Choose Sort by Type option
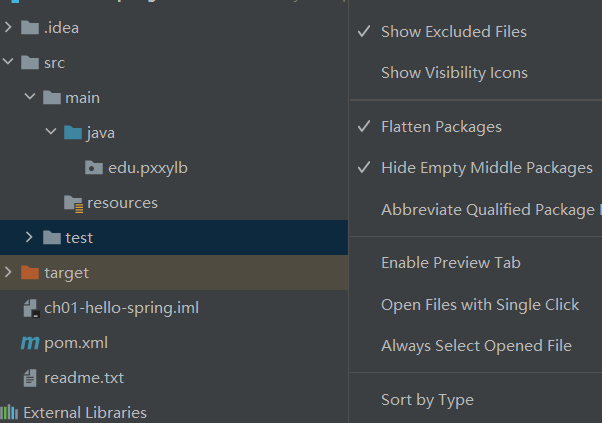The height and width of the screenshot is (423, 602). pos(427,400)
